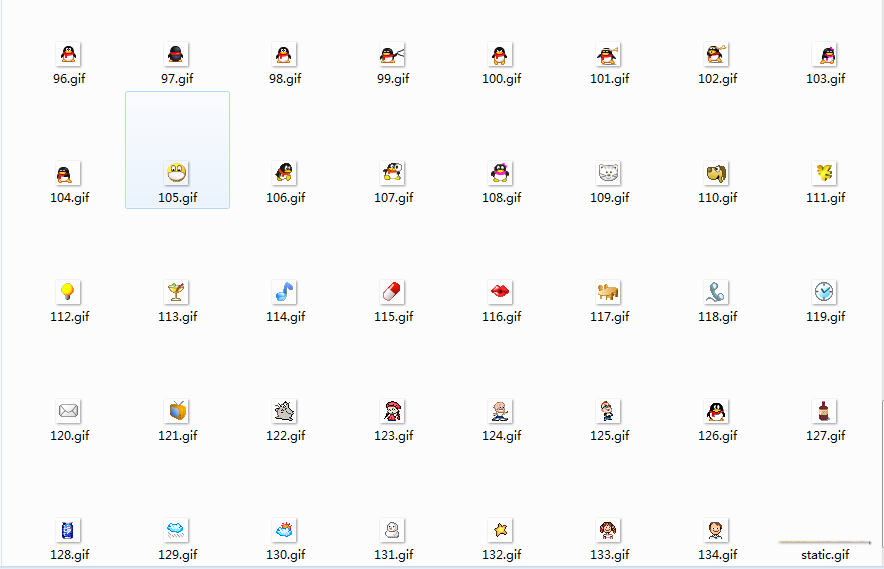
Task: Click the 123.gif file name label
Action: [x=394, y=436]
